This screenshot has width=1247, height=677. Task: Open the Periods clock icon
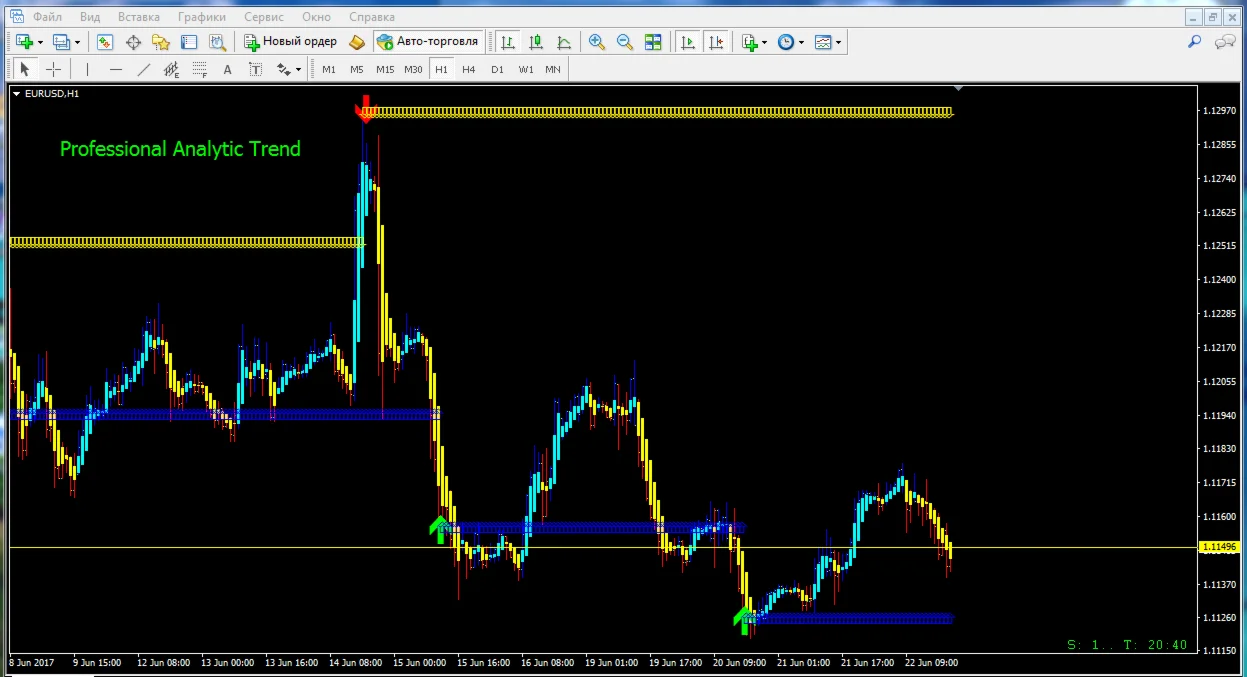pyautogui.click(x=786, y=42)
